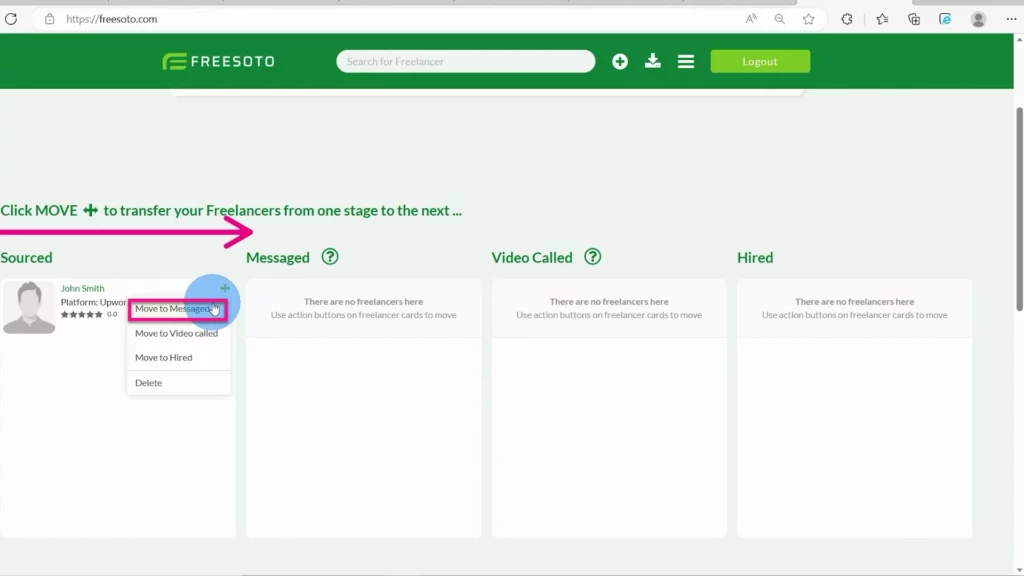Click the Sourced column heading
The height and width of the screenshot is (576, 1024).
pos(26,257)
